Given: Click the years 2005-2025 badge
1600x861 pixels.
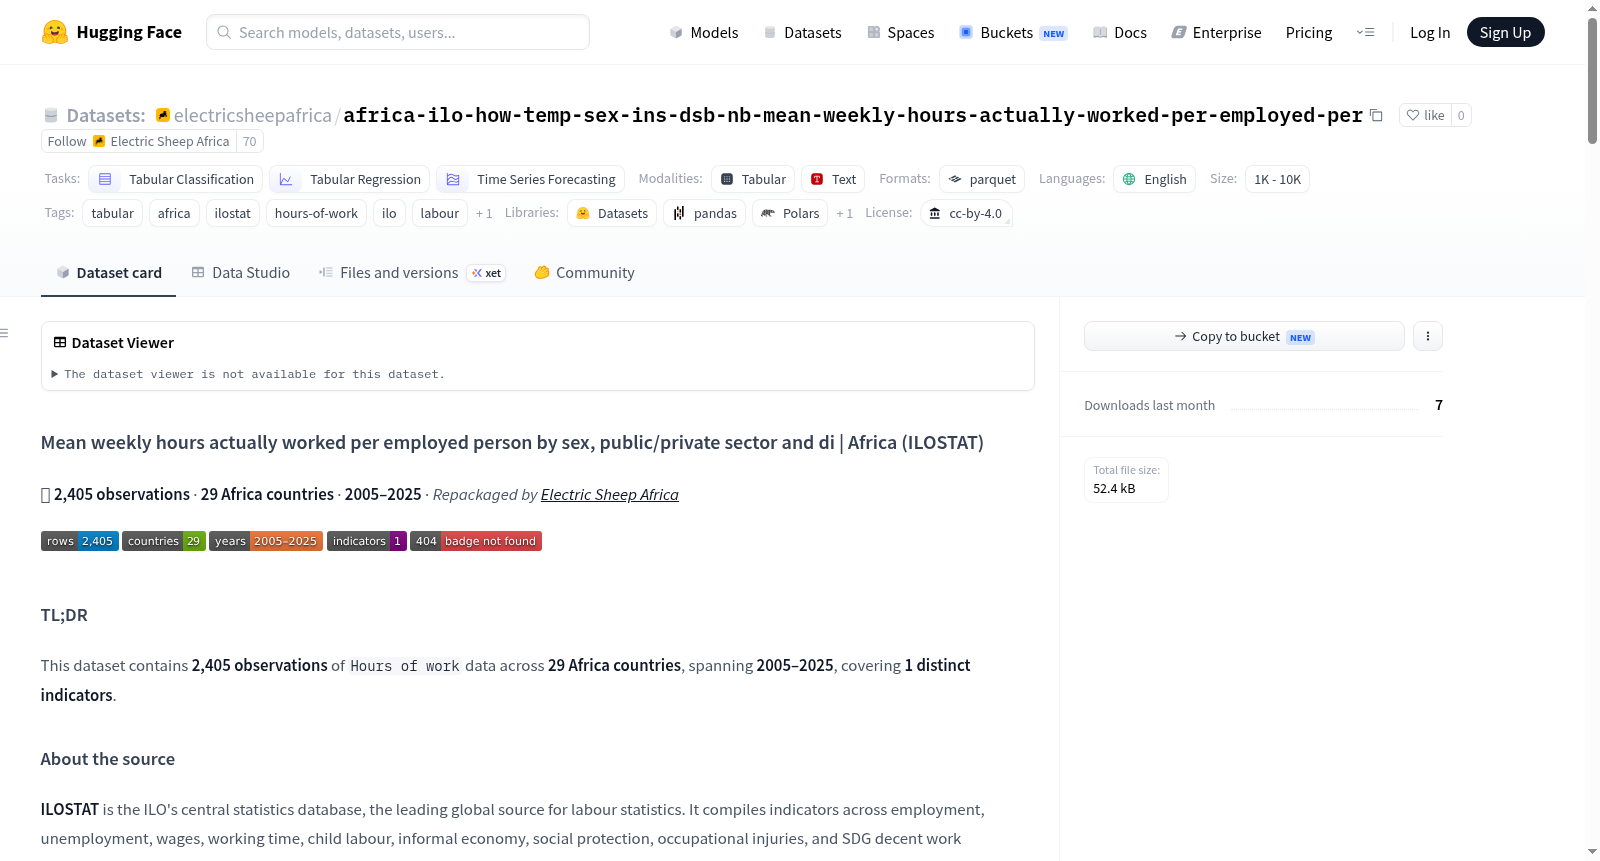Looking at the screenshot, I should coord(266,541).
